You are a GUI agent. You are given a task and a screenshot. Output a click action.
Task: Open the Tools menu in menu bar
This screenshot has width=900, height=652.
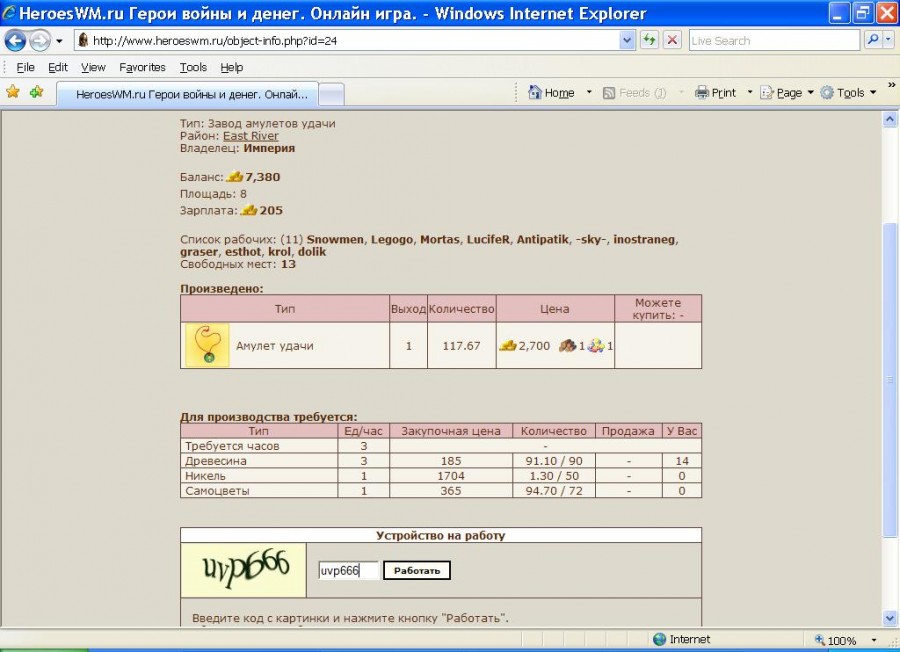tap(193, 67)
